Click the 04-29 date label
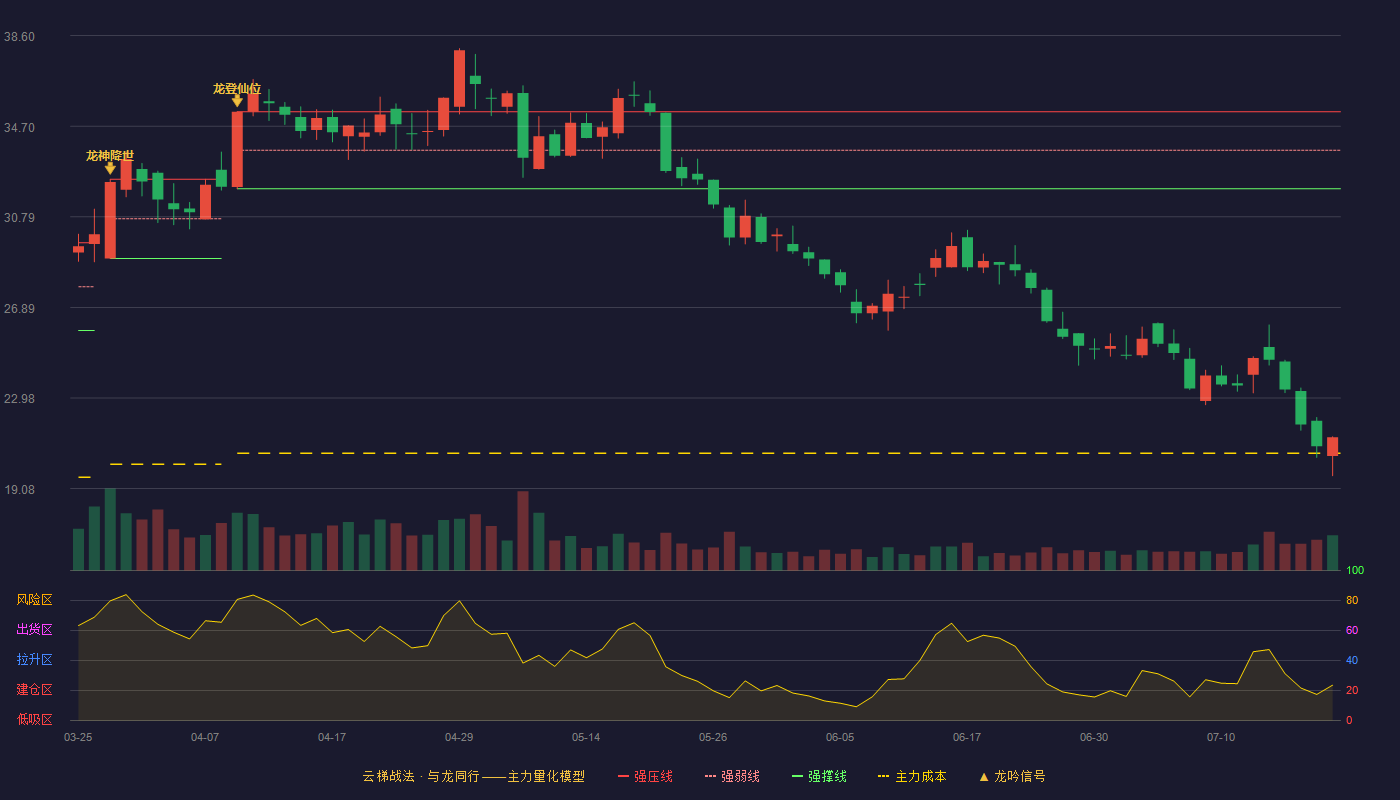The image size is (1400, 800). click(x=459, y=737)
